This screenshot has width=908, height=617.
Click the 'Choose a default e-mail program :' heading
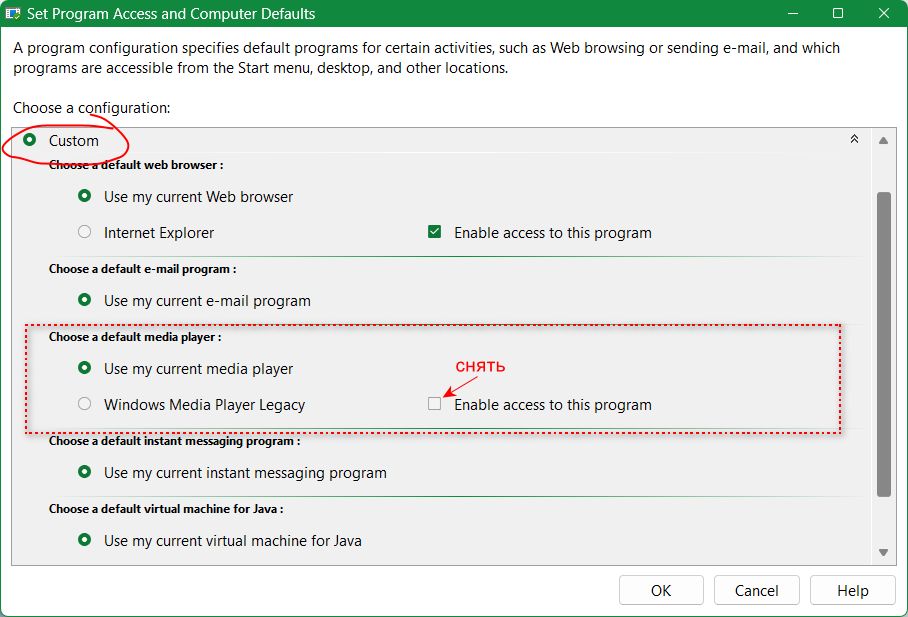(x=142, y=269)
